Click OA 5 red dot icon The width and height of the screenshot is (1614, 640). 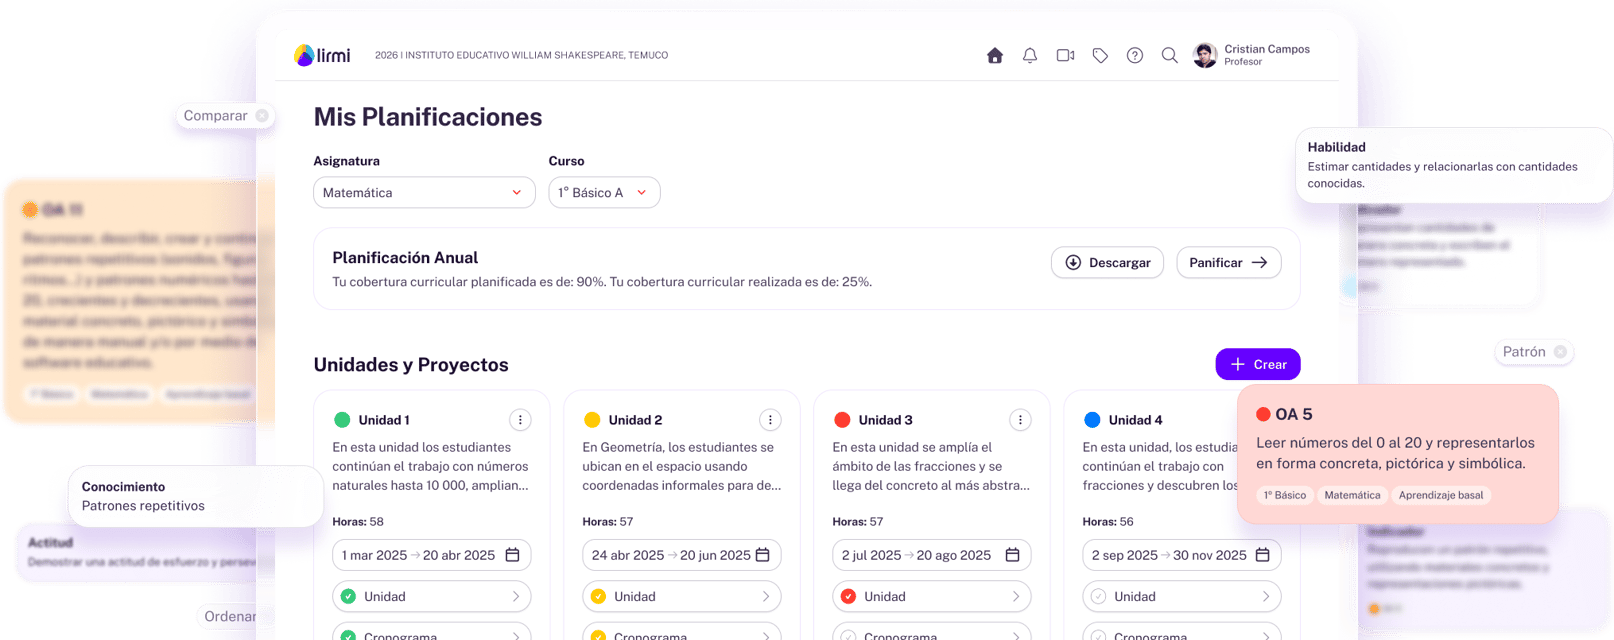pyautogui.click(x=1263, y=414)
